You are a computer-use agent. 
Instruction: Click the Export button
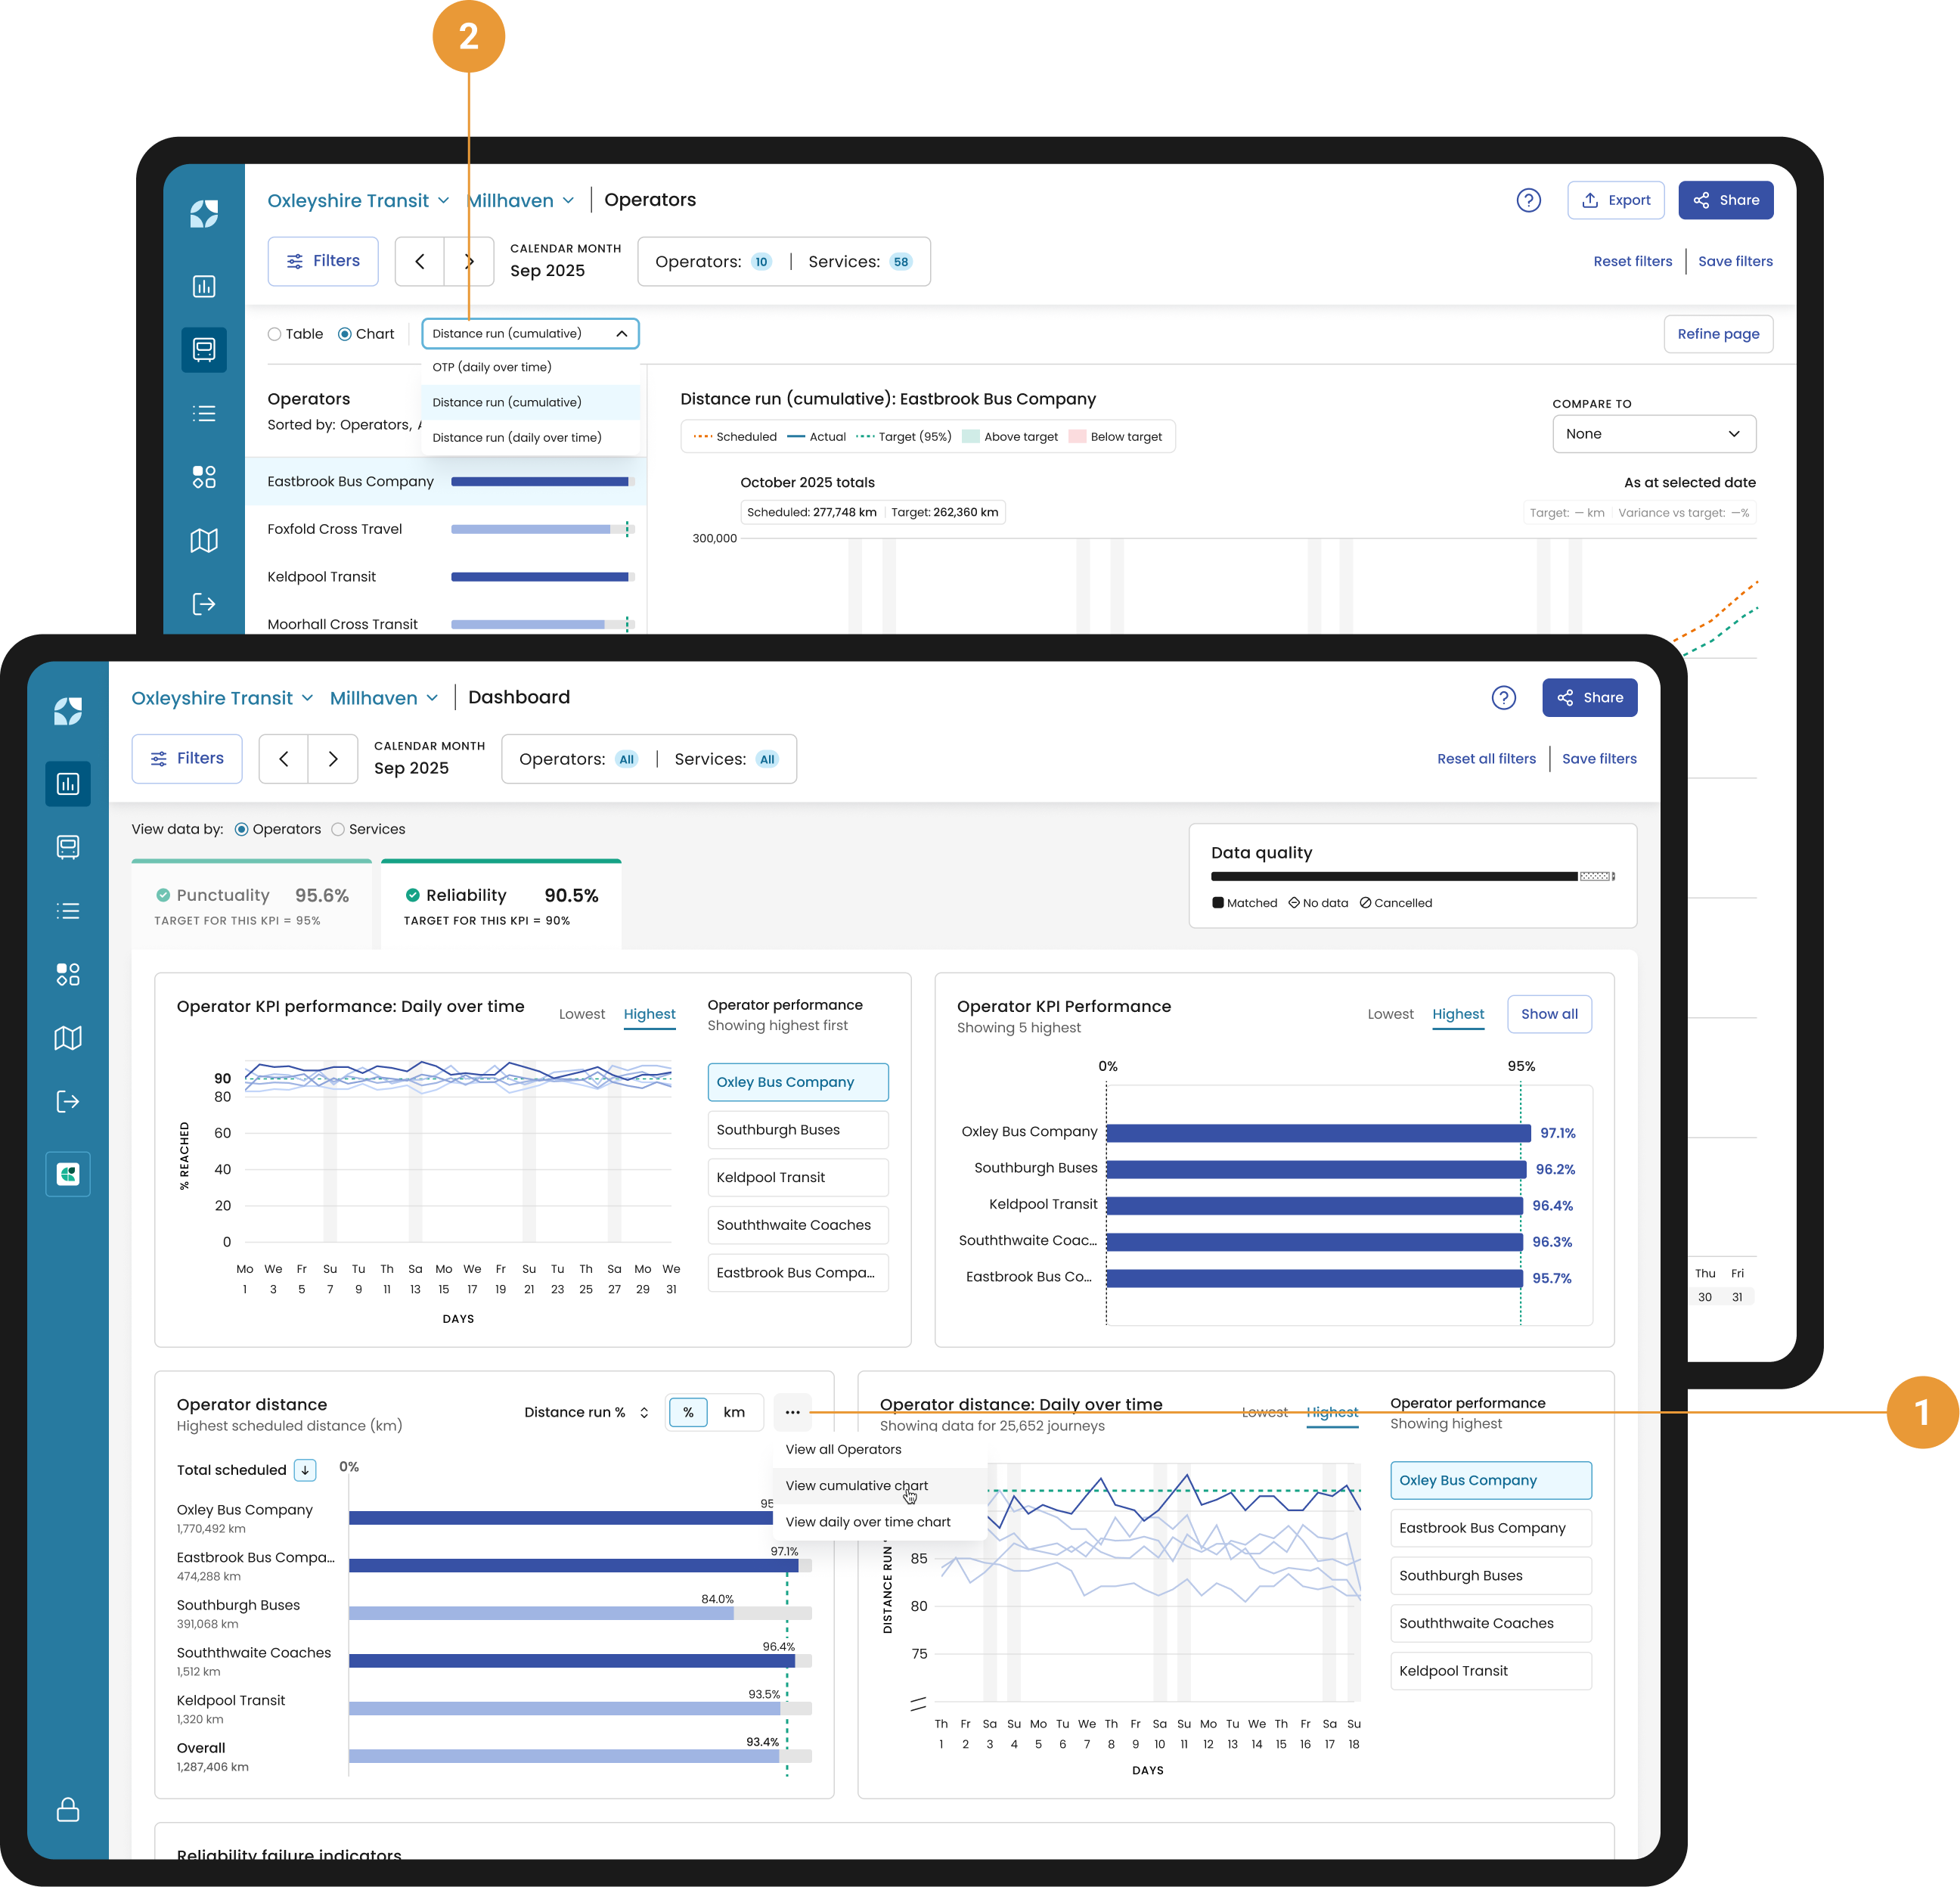coord(1615,200)
